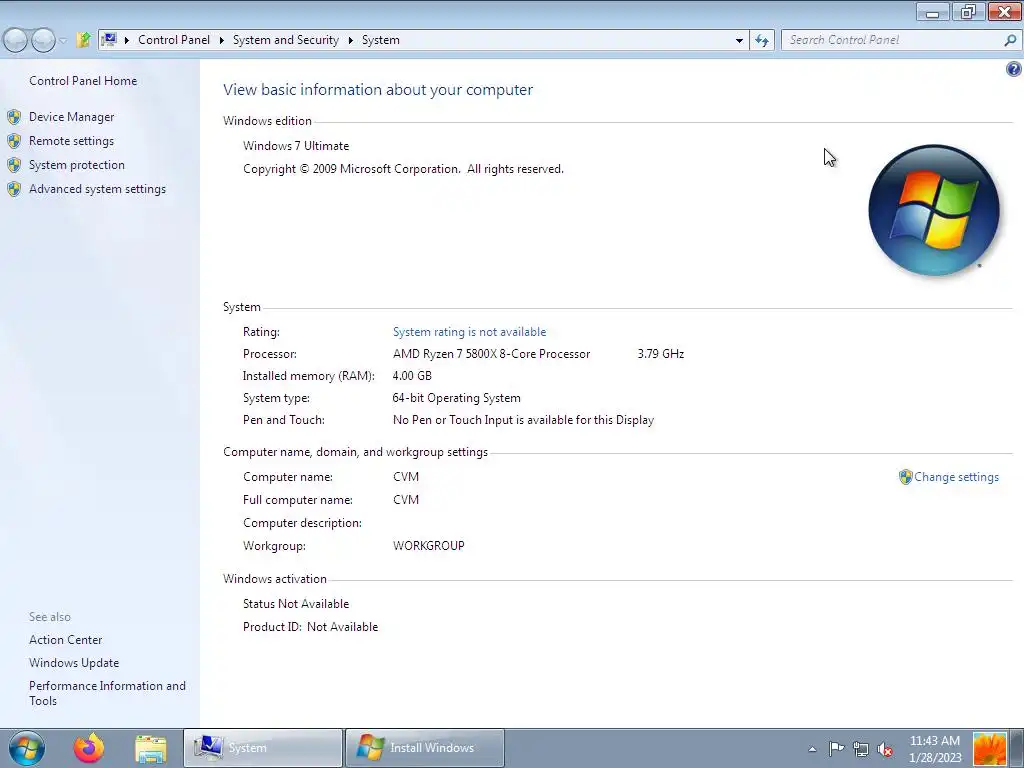Click the shield icon beside Remote settings
1024x768 pixels.
click(14, 141)
